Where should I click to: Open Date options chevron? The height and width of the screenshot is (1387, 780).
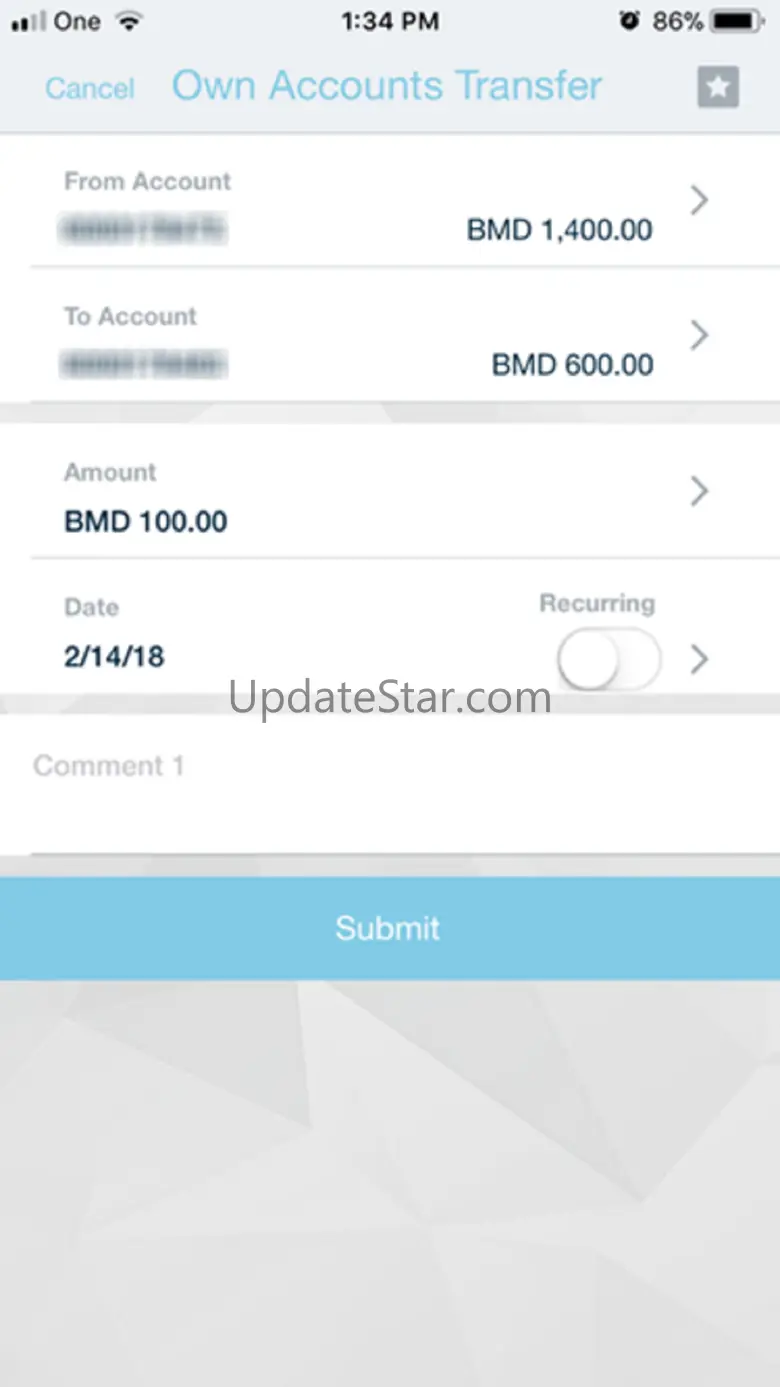point(700,659)
